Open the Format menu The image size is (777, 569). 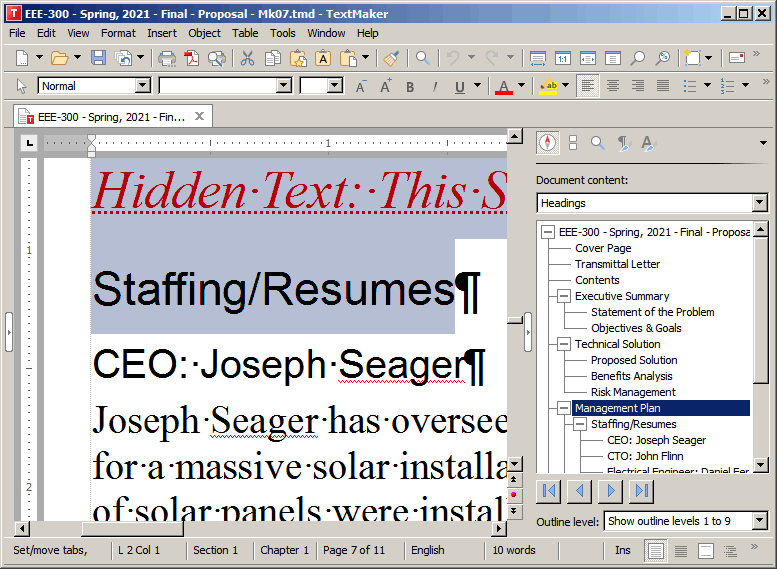[x=118, y=33]
